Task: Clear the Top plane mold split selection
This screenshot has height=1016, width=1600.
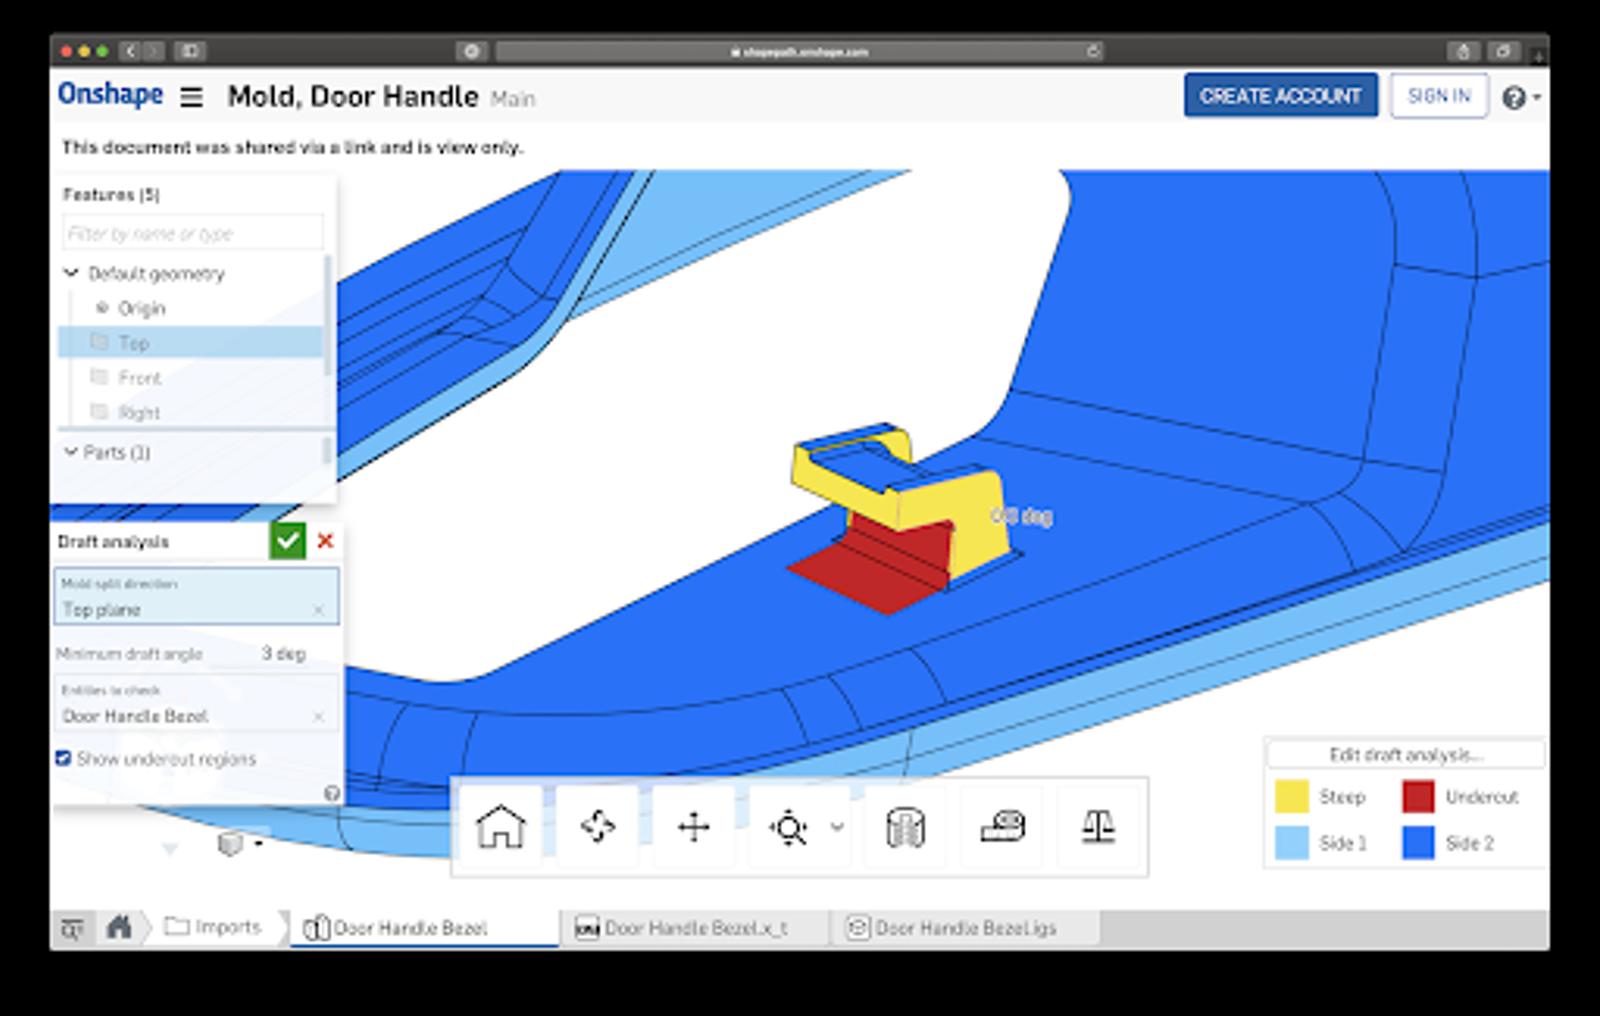Action: tap(318, 610)
